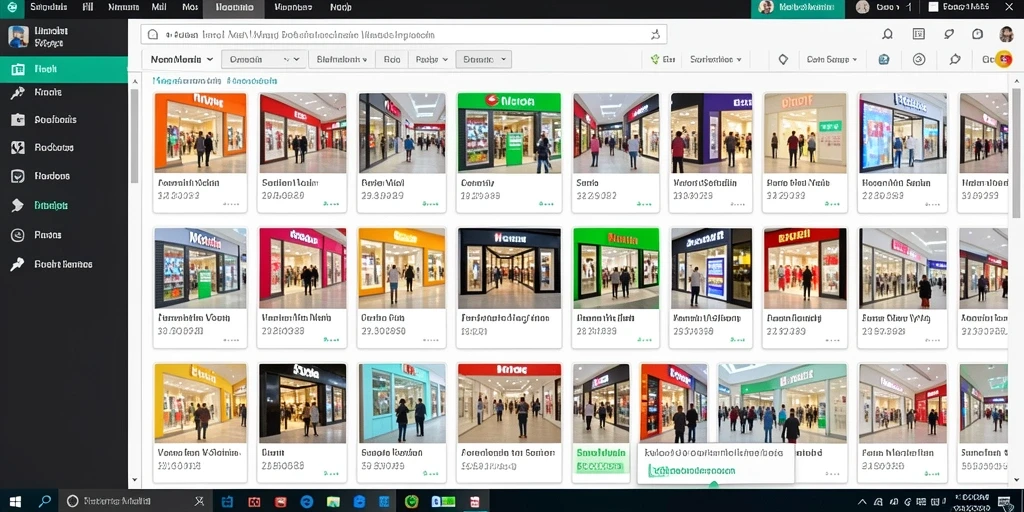Expand the first bold dropdown in filter bar

click(x=182, y=59)
